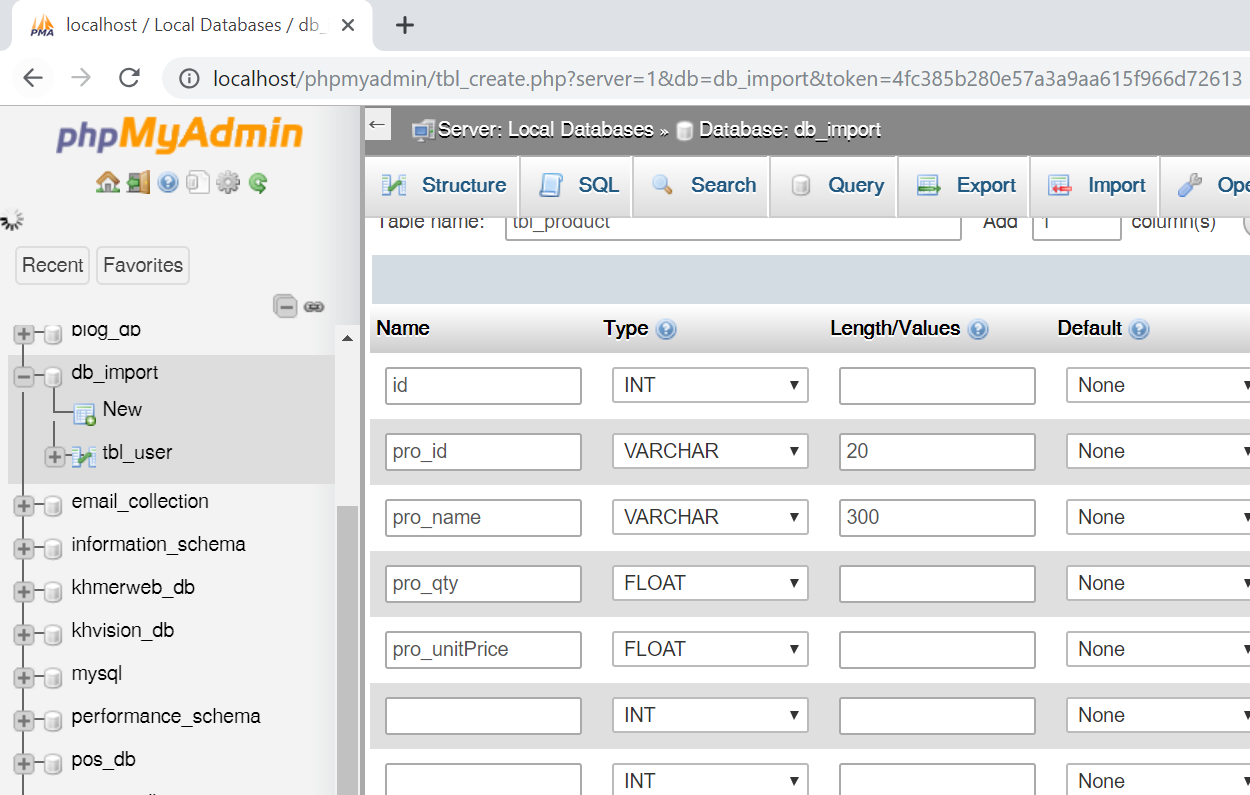Open the Query tab
The image size is (1250, 795).
click(x=834, y=185)
